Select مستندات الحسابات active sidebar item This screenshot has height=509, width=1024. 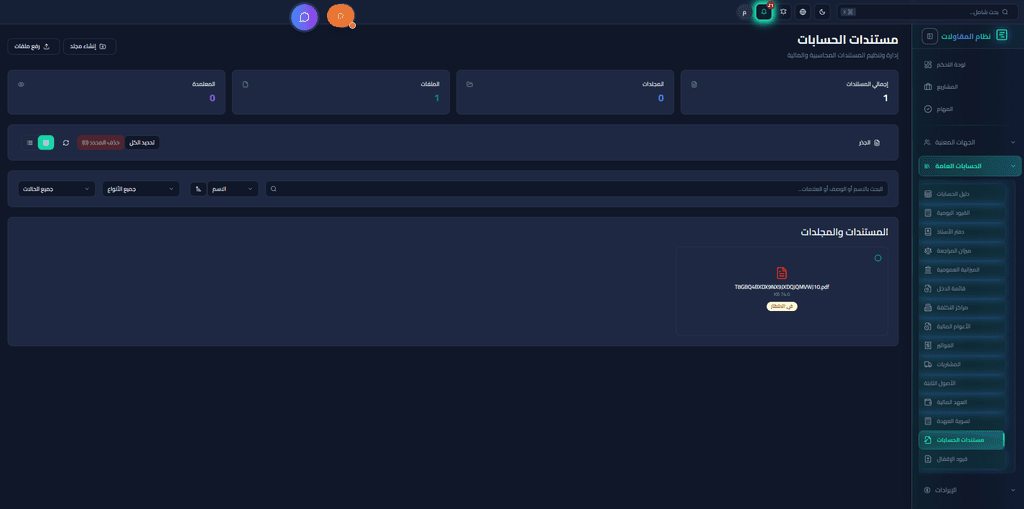coord(961,440)
